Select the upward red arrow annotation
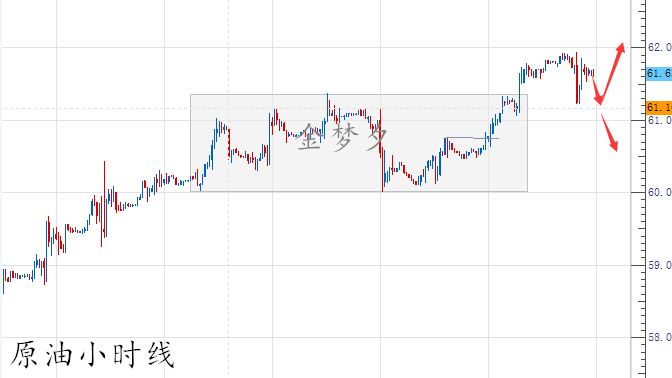 click(x=609, y=73)
